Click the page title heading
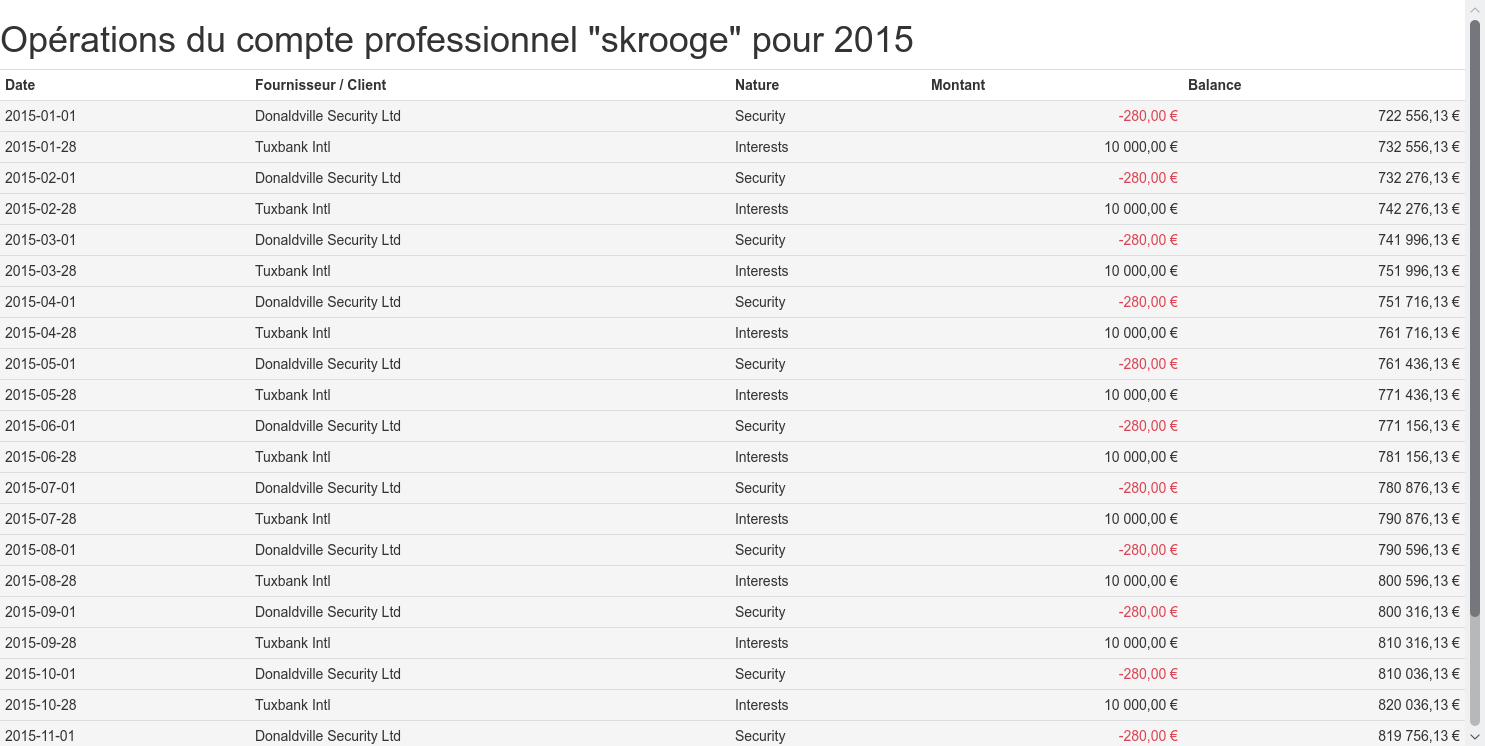This screenshot has width=1485, height=746. coord(457,40)
